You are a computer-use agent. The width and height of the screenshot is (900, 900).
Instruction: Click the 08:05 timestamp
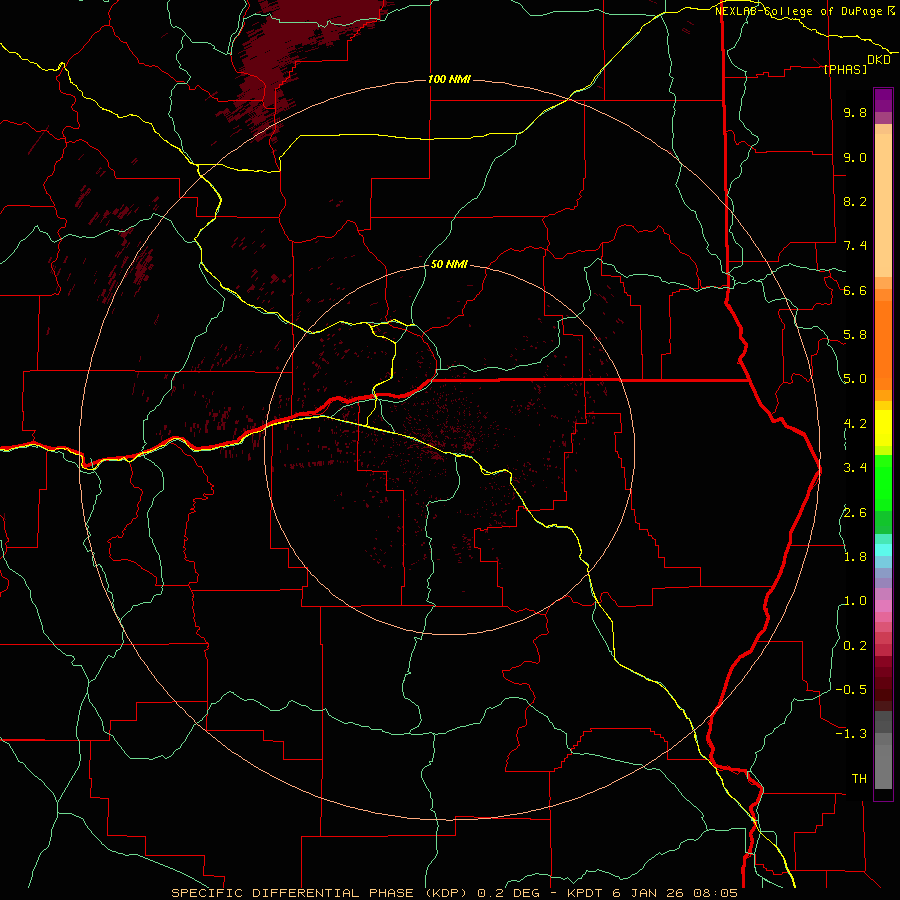tap(717, 893)
